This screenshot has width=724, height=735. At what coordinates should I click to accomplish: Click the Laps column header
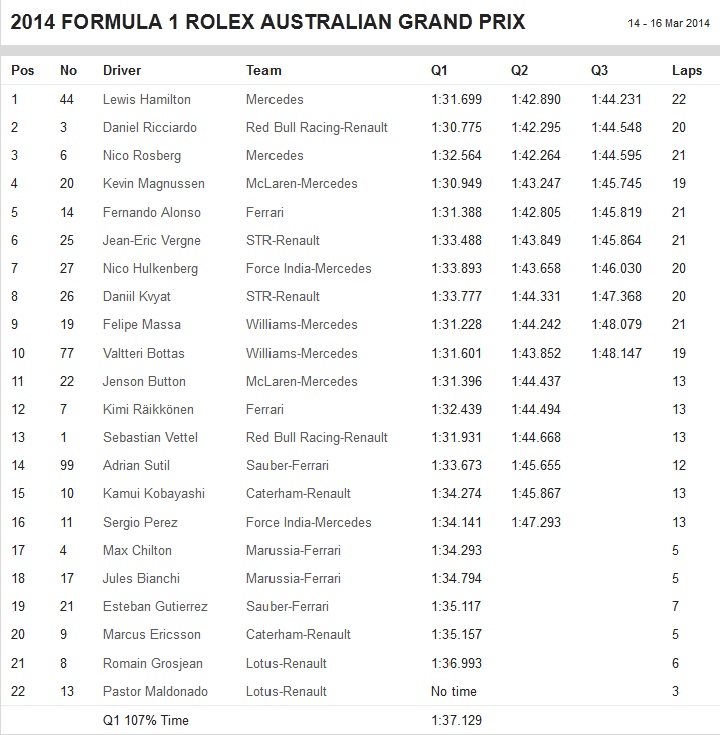pos(687,71)
